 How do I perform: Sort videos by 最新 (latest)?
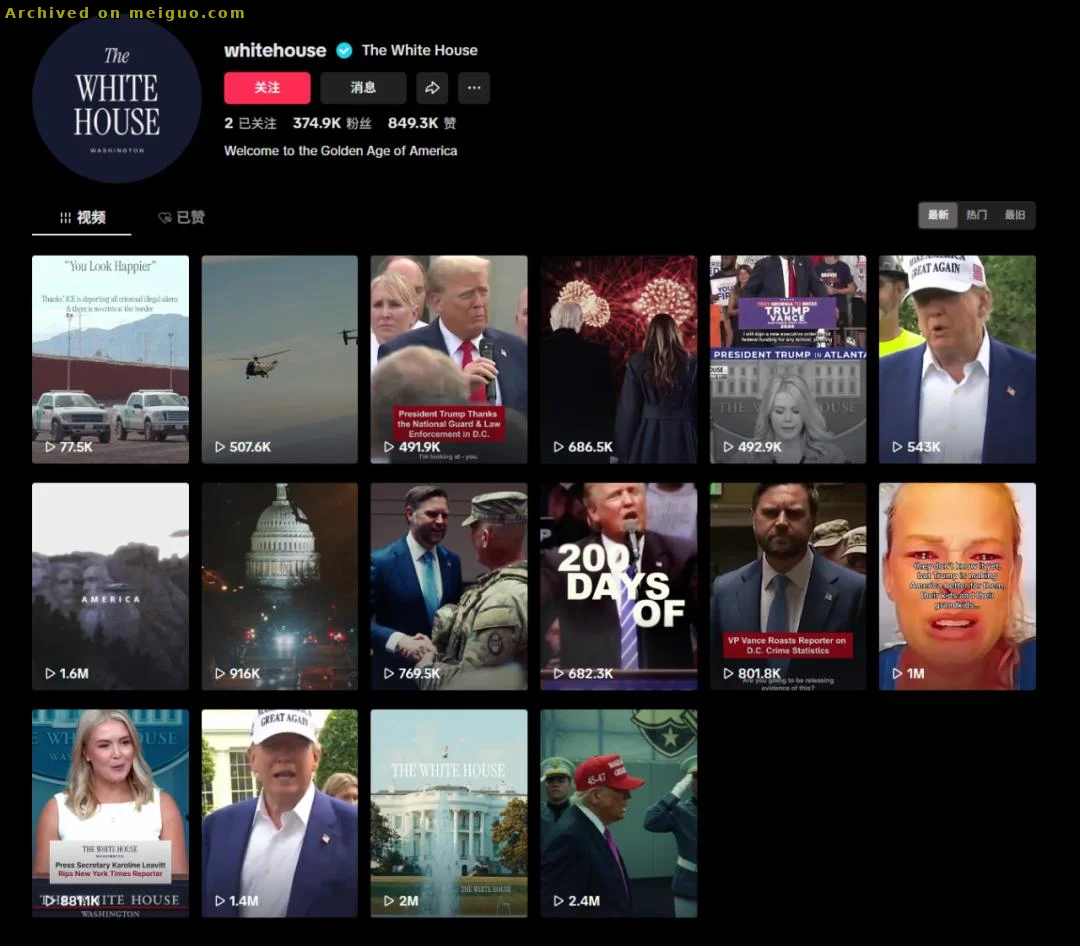pos(938,215)
